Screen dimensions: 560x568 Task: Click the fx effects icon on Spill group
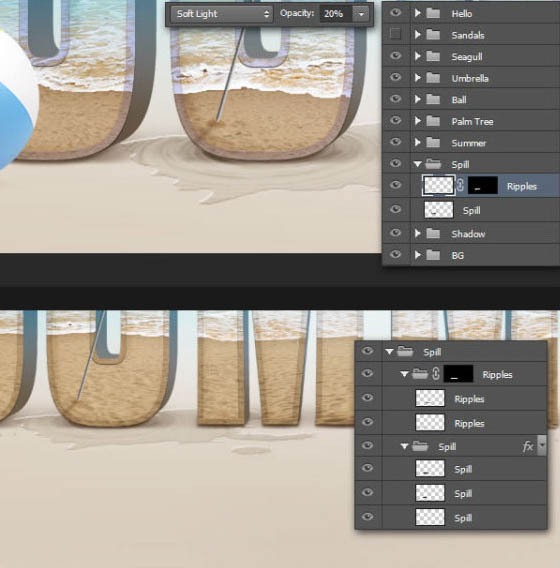coord(528,446)
